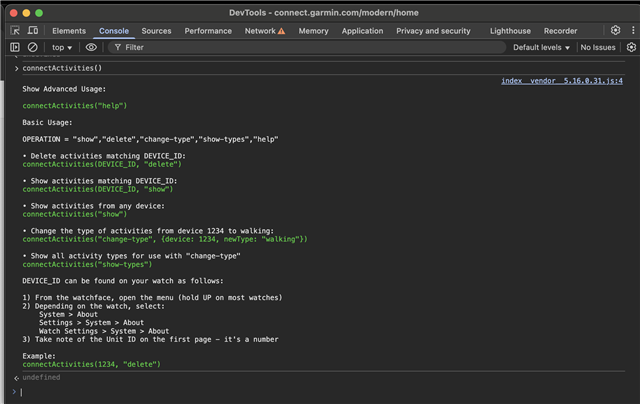Click the OPERATION = list line
This screenshot has height=404, width=640.
(150, 139)
